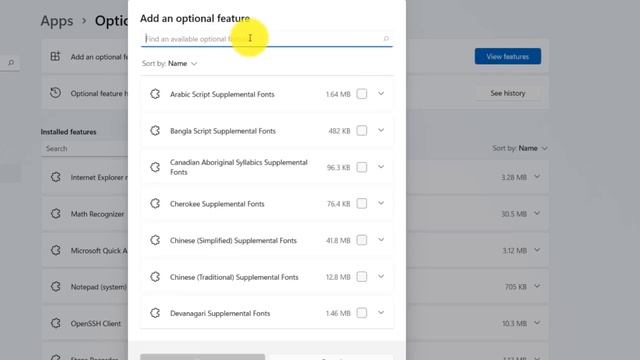Click the Math Recognizer feature icon
Screen dimensions: 640x360
click(x=56, y=213)
